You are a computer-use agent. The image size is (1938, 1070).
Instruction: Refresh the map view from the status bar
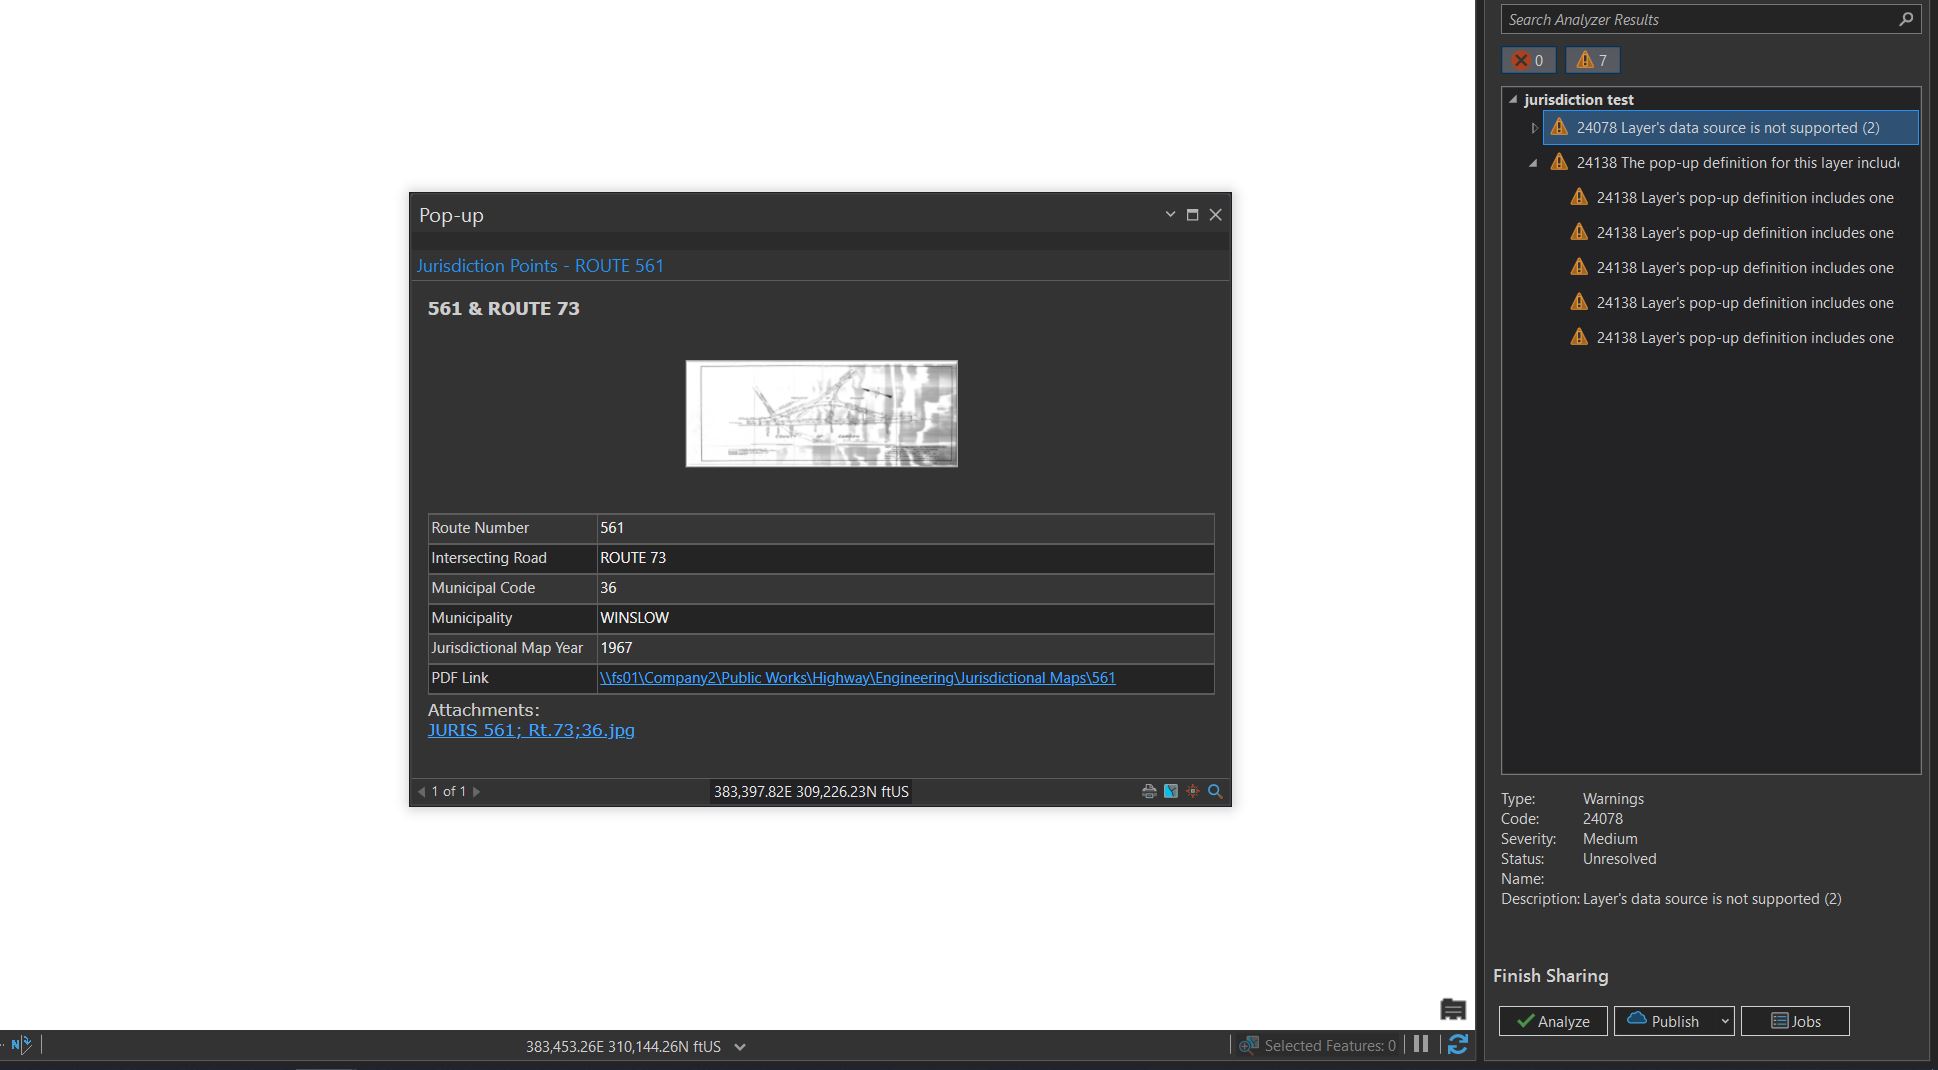1458,1045
